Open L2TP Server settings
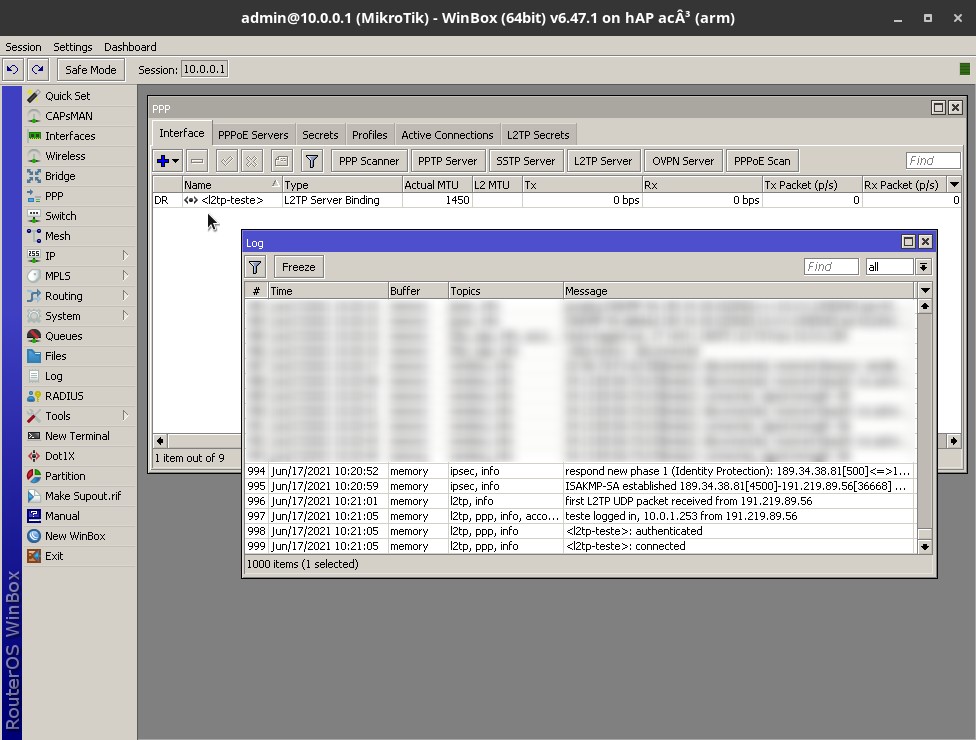 [x=603, y=161]
